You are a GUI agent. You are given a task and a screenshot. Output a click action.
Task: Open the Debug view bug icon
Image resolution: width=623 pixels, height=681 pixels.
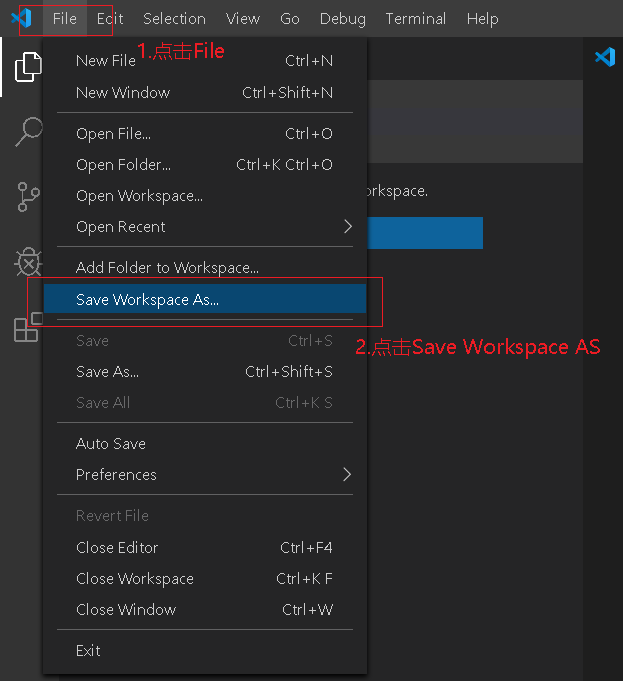[x=28, y=263]
